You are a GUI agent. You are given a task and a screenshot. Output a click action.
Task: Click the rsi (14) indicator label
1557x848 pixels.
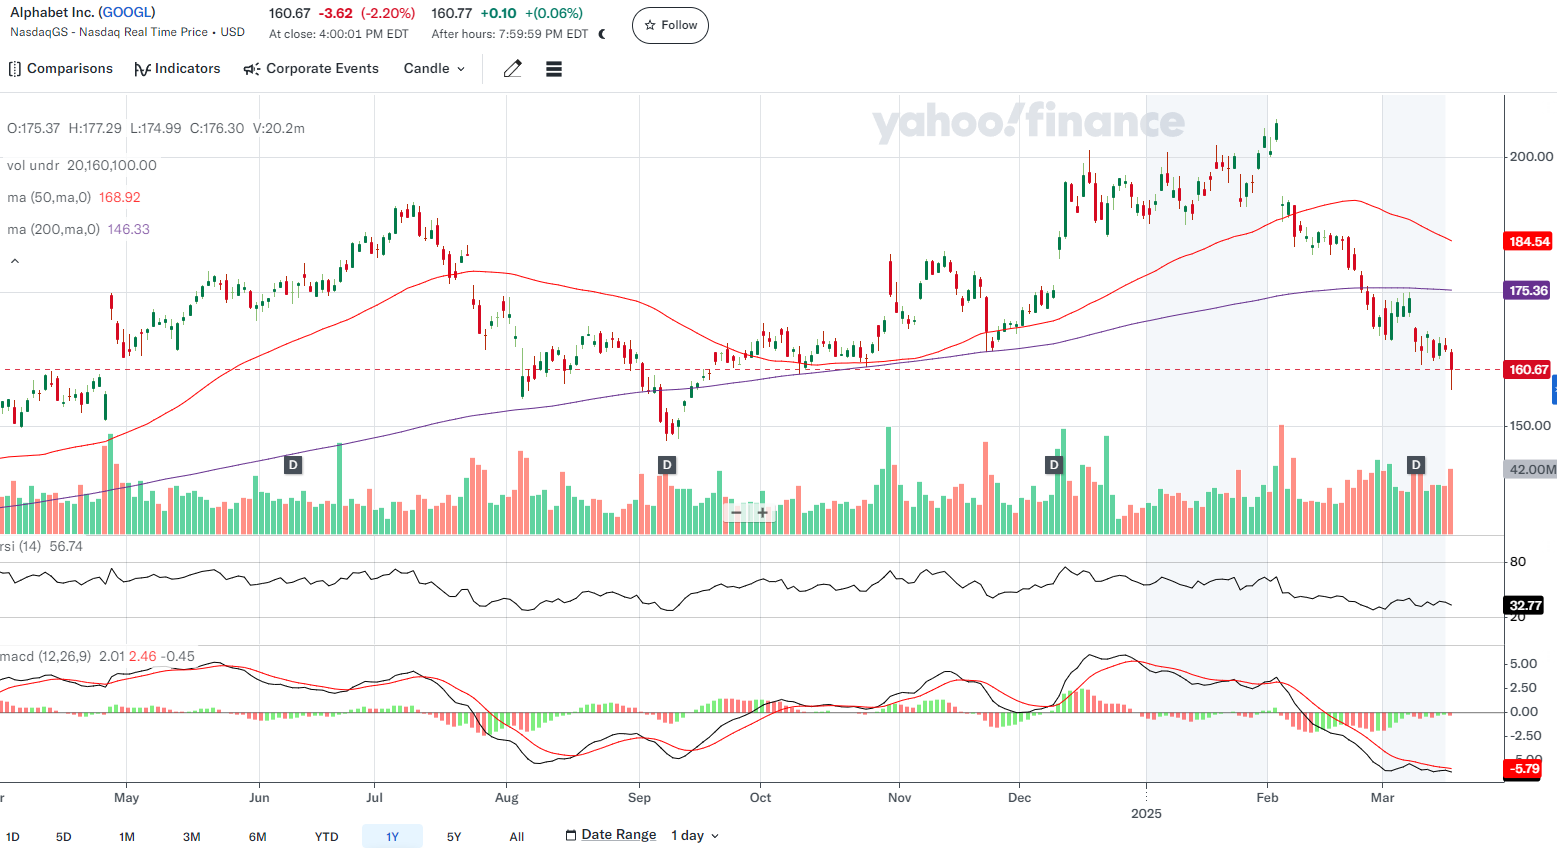point(21,547)
